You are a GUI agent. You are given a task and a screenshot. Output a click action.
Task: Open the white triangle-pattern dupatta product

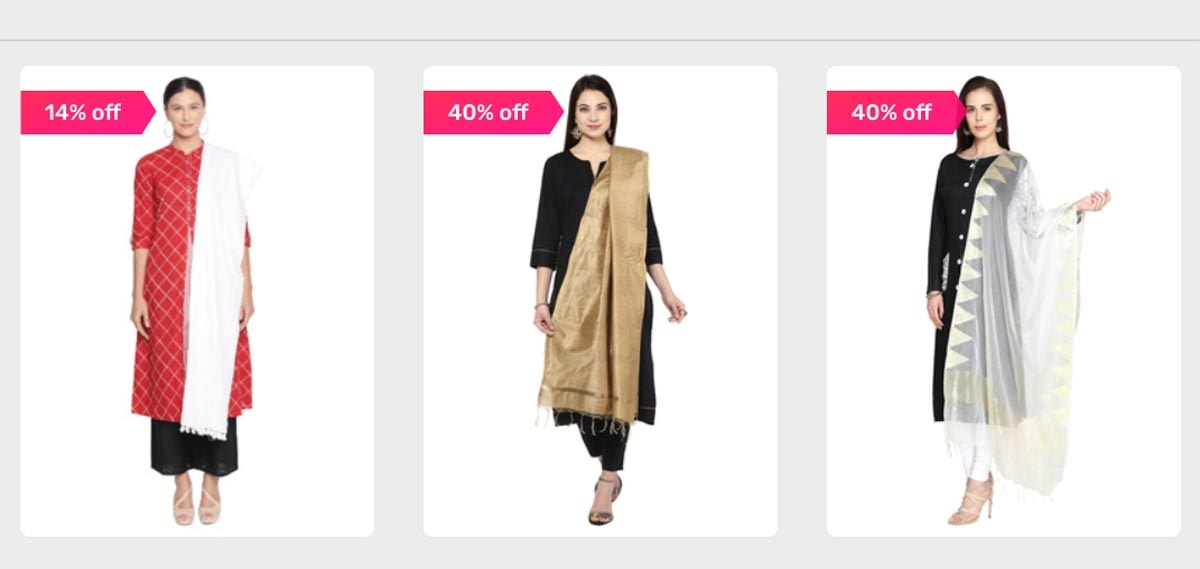coord(1003,301)
